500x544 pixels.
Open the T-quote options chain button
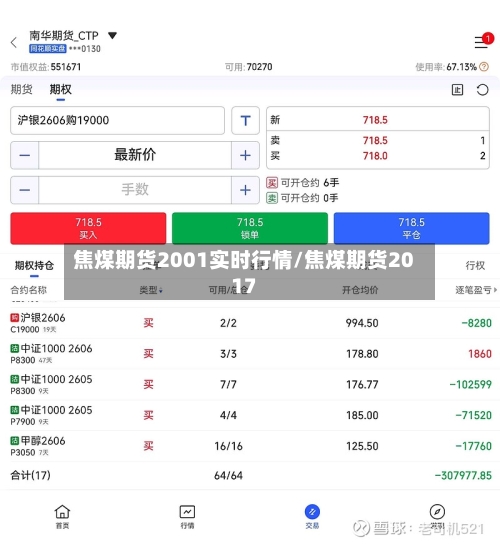tap(245, 120)
